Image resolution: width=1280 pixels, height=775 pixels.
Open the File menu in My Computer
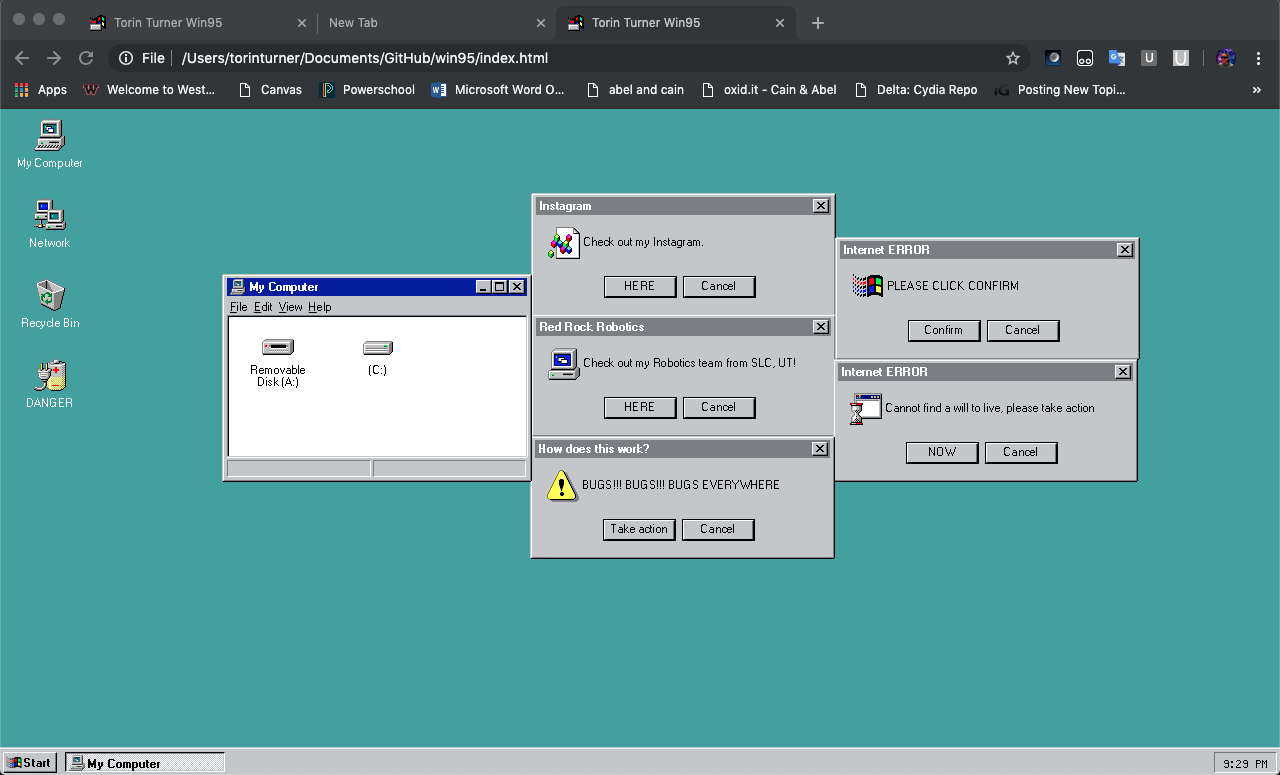[x=238, y=307]
